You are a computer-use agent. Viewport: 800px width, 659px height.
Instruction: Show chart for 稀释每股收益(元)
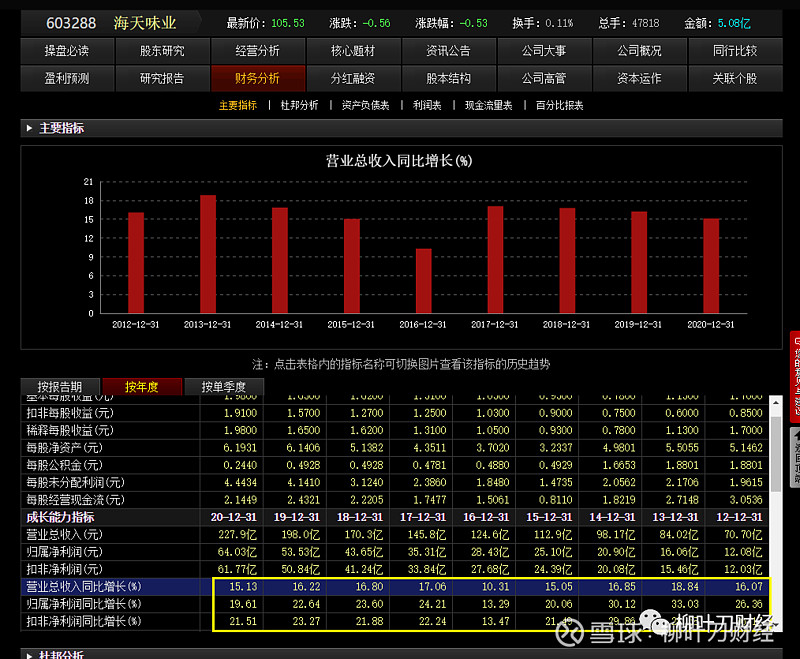[x=70, y=430]
